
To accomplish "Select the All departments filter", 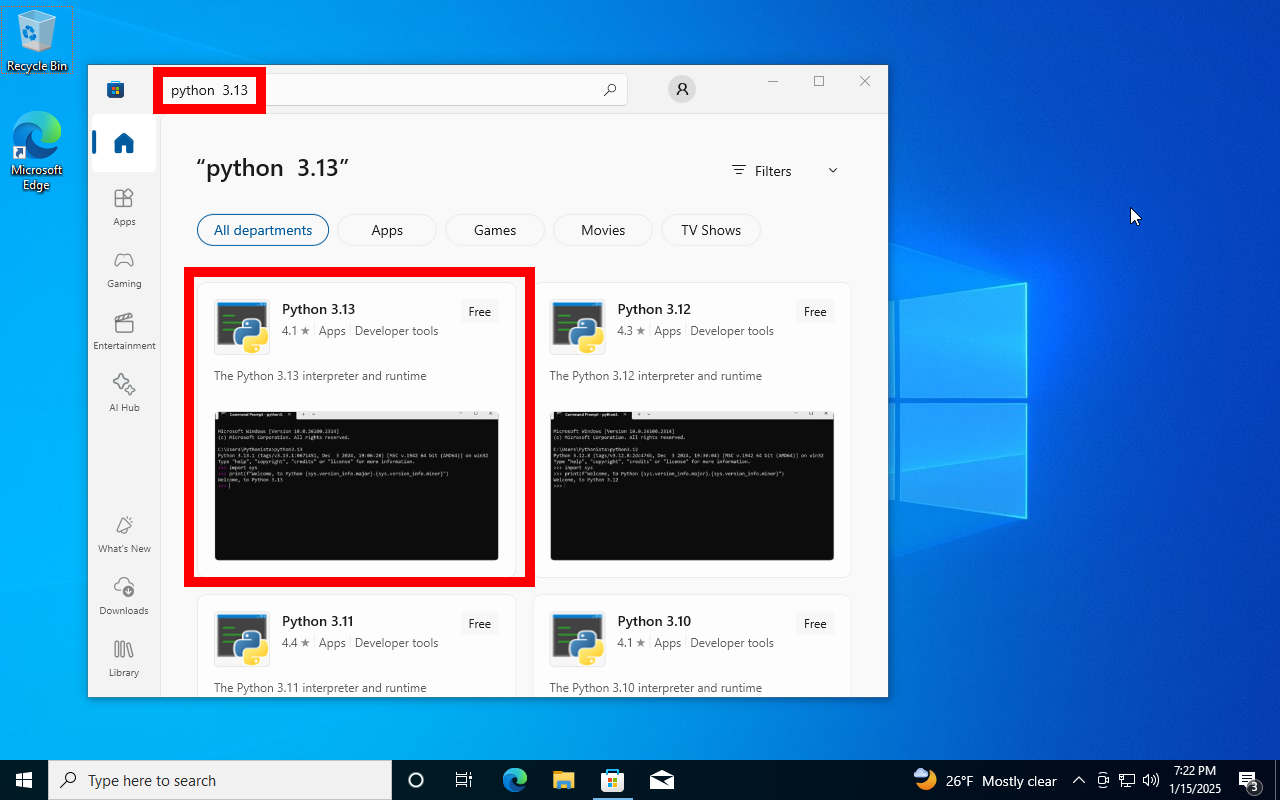I will (x=263, y=230).
